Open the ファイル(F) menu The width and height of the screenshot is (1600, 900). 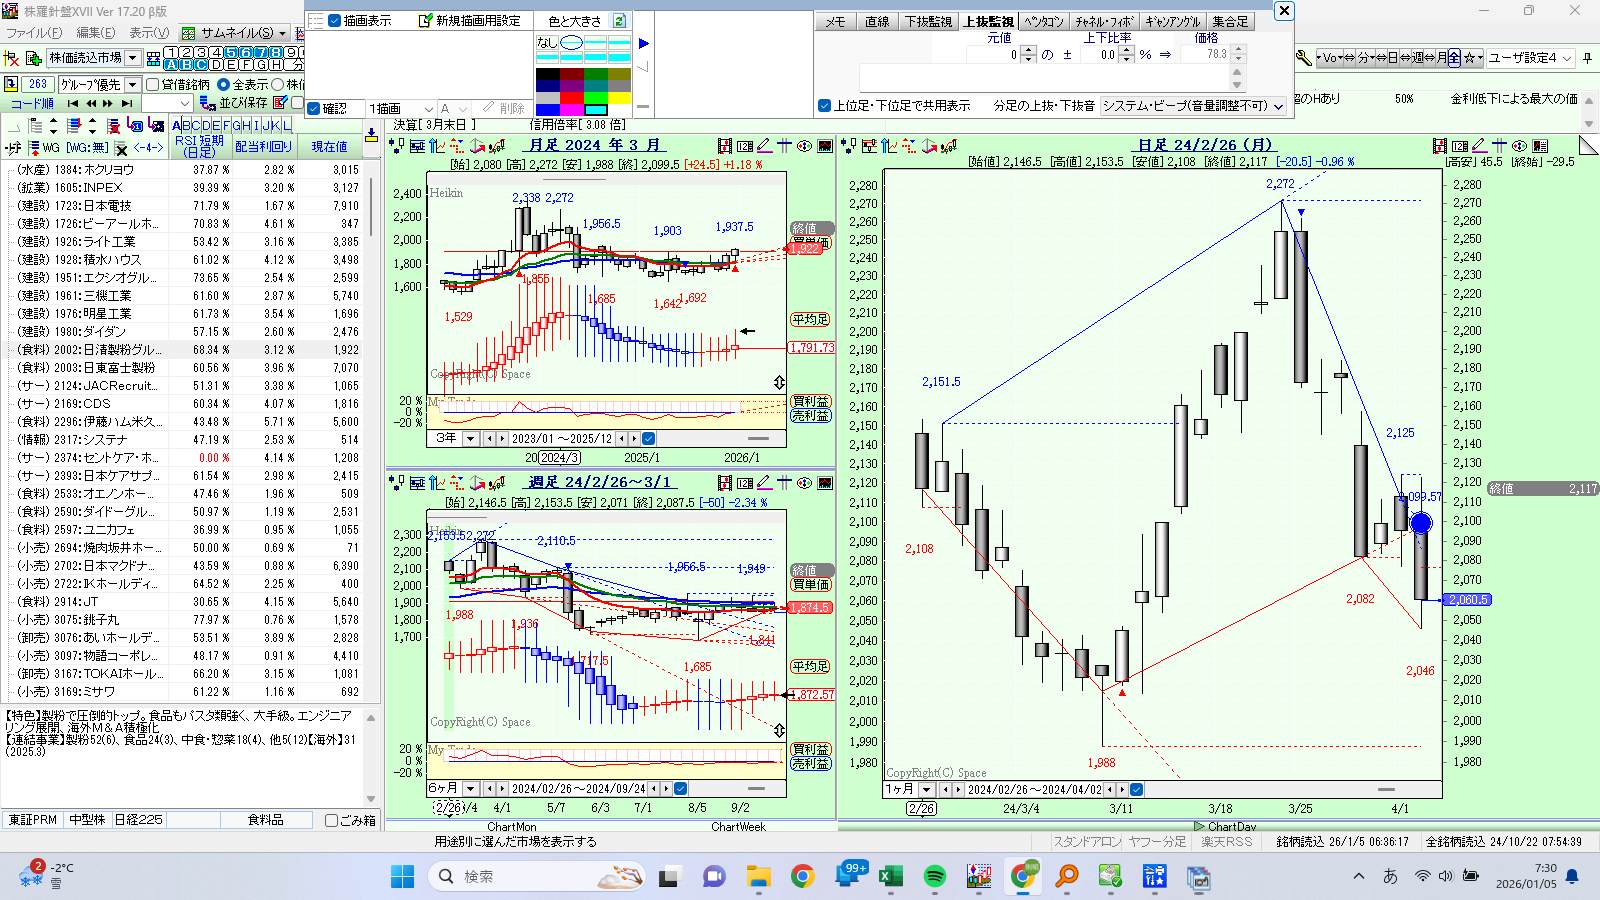tap(35, 33)
